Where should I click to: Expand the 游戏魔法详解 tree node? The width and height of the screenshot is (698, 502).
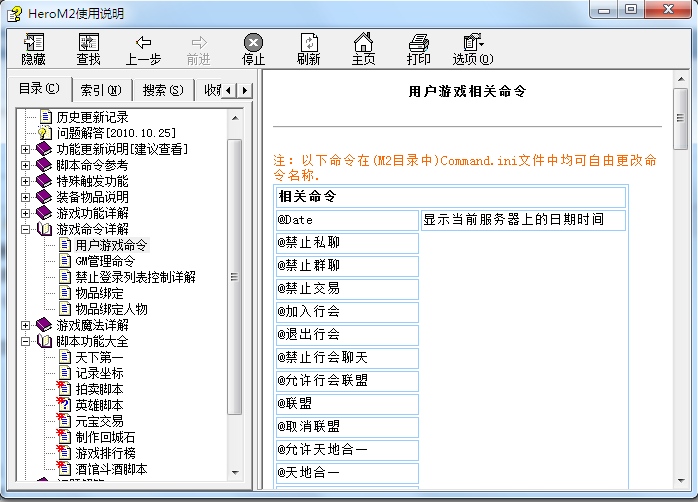pyautogui.click(x=25, y=326)
